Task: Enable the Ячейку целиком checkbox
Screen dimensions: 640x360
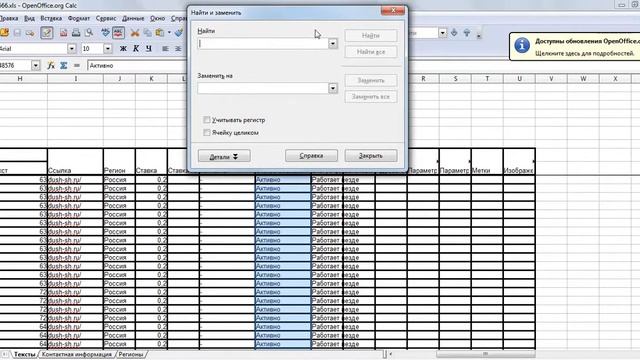Action: [207, 133]
